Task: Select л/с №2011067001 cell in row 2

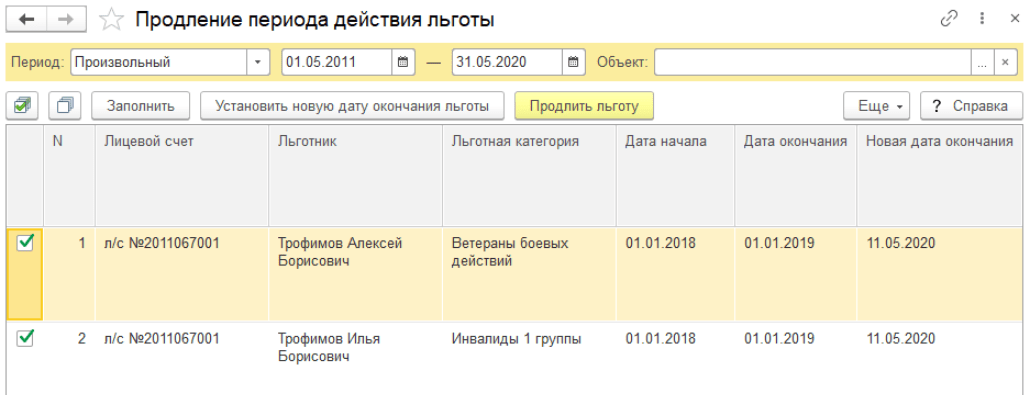Action: pos(182,358)
